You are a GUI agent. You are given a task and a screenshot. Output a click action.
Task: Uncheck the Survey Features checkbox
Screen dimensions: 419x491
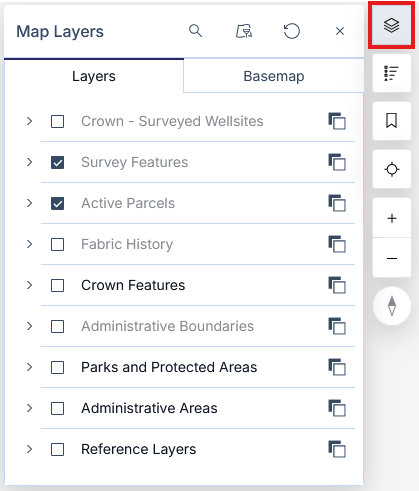(57, 163)
